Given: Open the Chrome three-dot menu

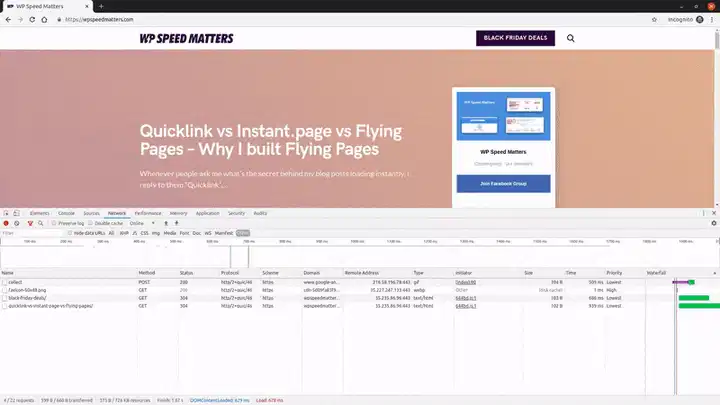Looking at the screenshot, I should (712, 19).
